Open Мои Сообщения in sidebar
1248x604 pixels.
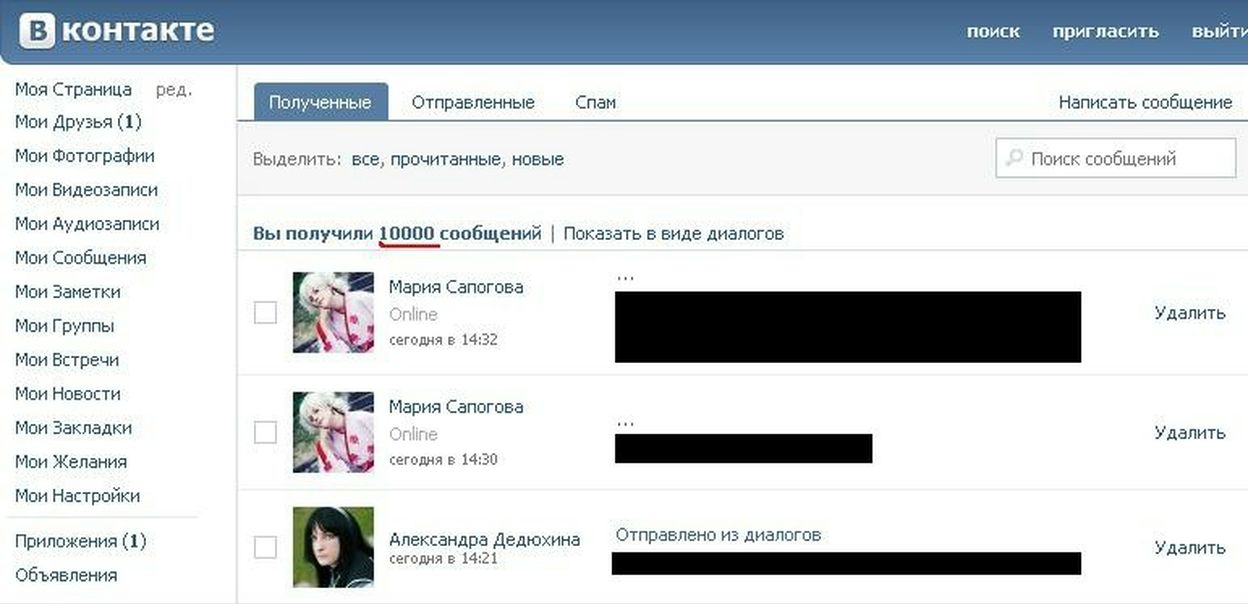click(x=80, y=258)
